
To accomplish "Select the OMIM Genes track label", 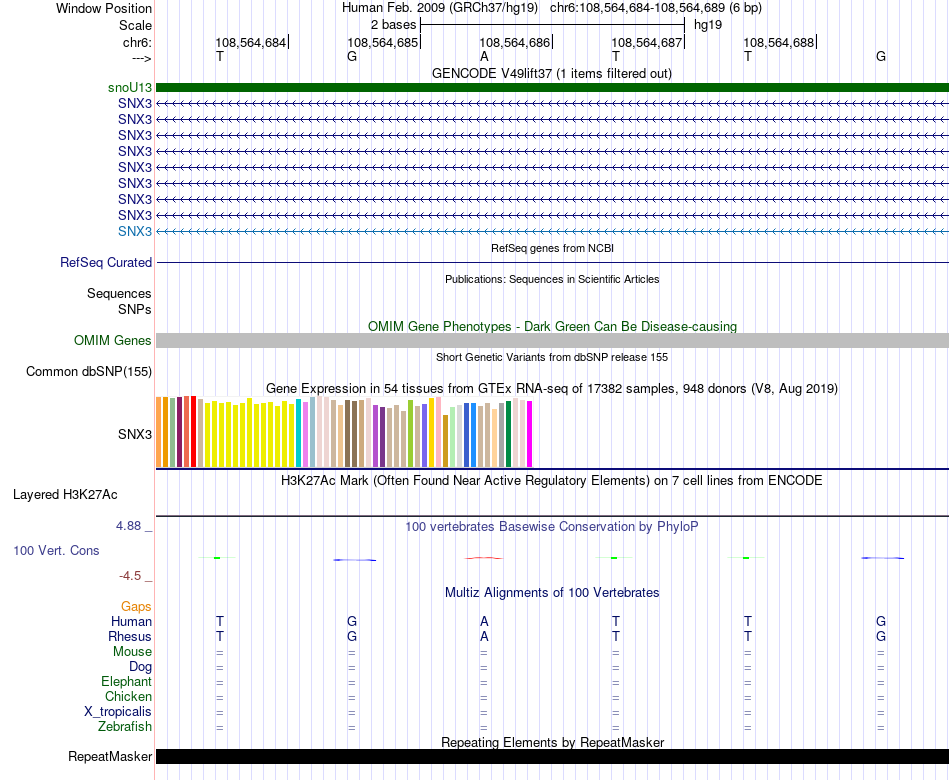I will (x=113, y=341).
